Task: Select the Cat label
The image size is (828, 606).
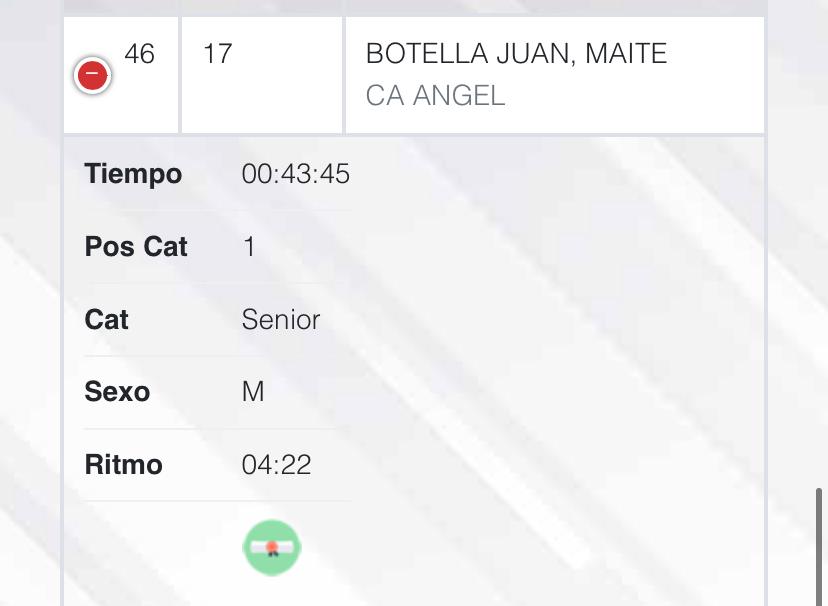Action: coord(106,320)
